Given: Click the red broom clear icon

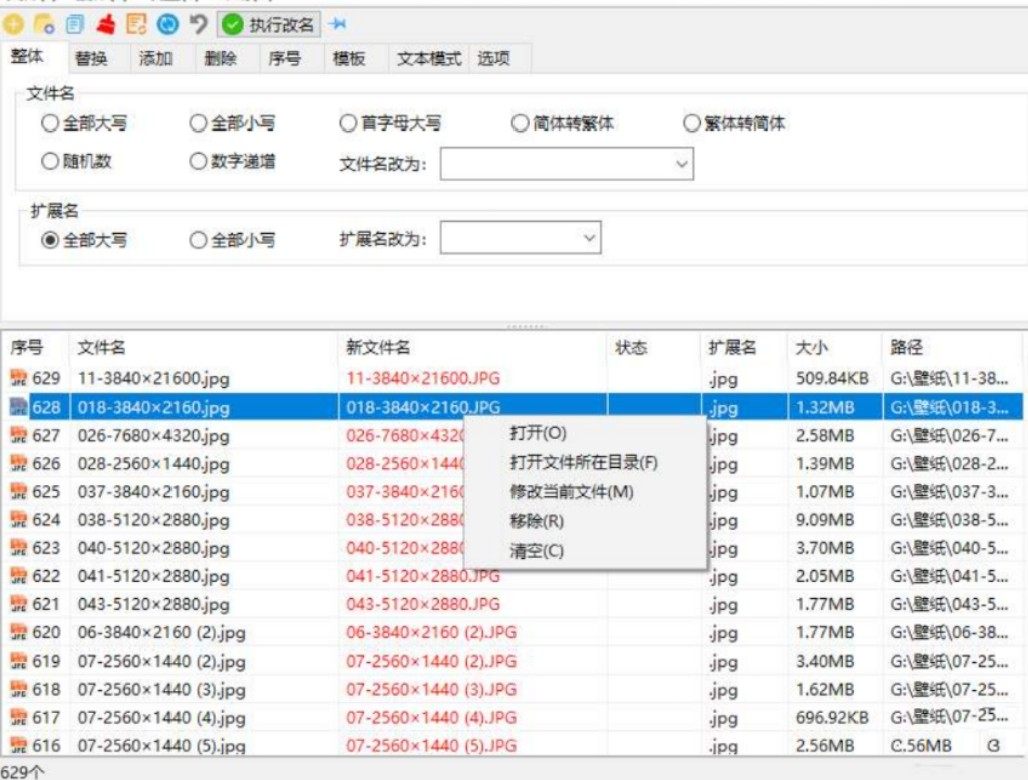Looking at the screenshot, I should [x=105, y=24].
